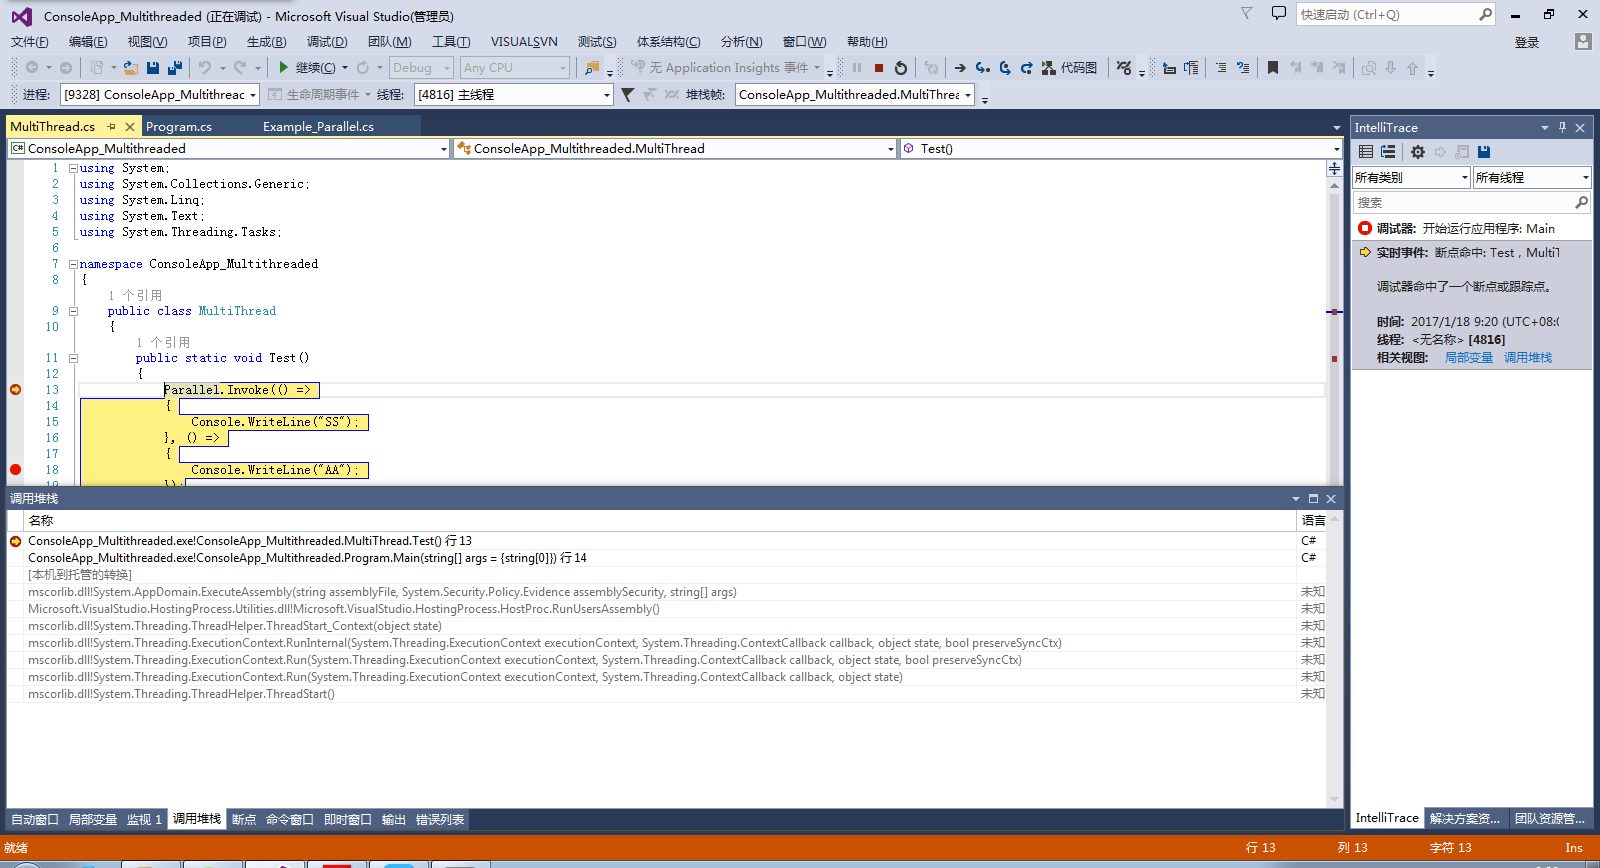Stop debugging with the red square
The height and width of the screenshot is (868, 1600).
point(879,68)
